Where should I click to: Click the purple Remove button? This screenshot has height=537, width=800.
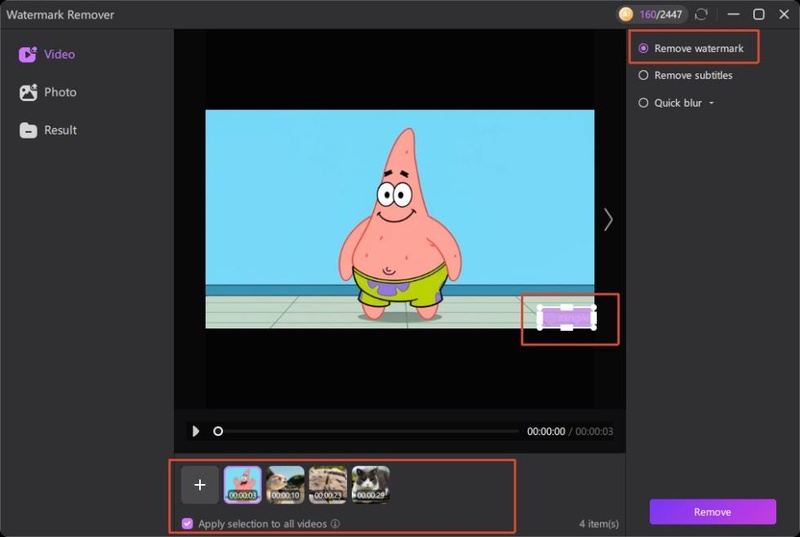click(712, 512)
